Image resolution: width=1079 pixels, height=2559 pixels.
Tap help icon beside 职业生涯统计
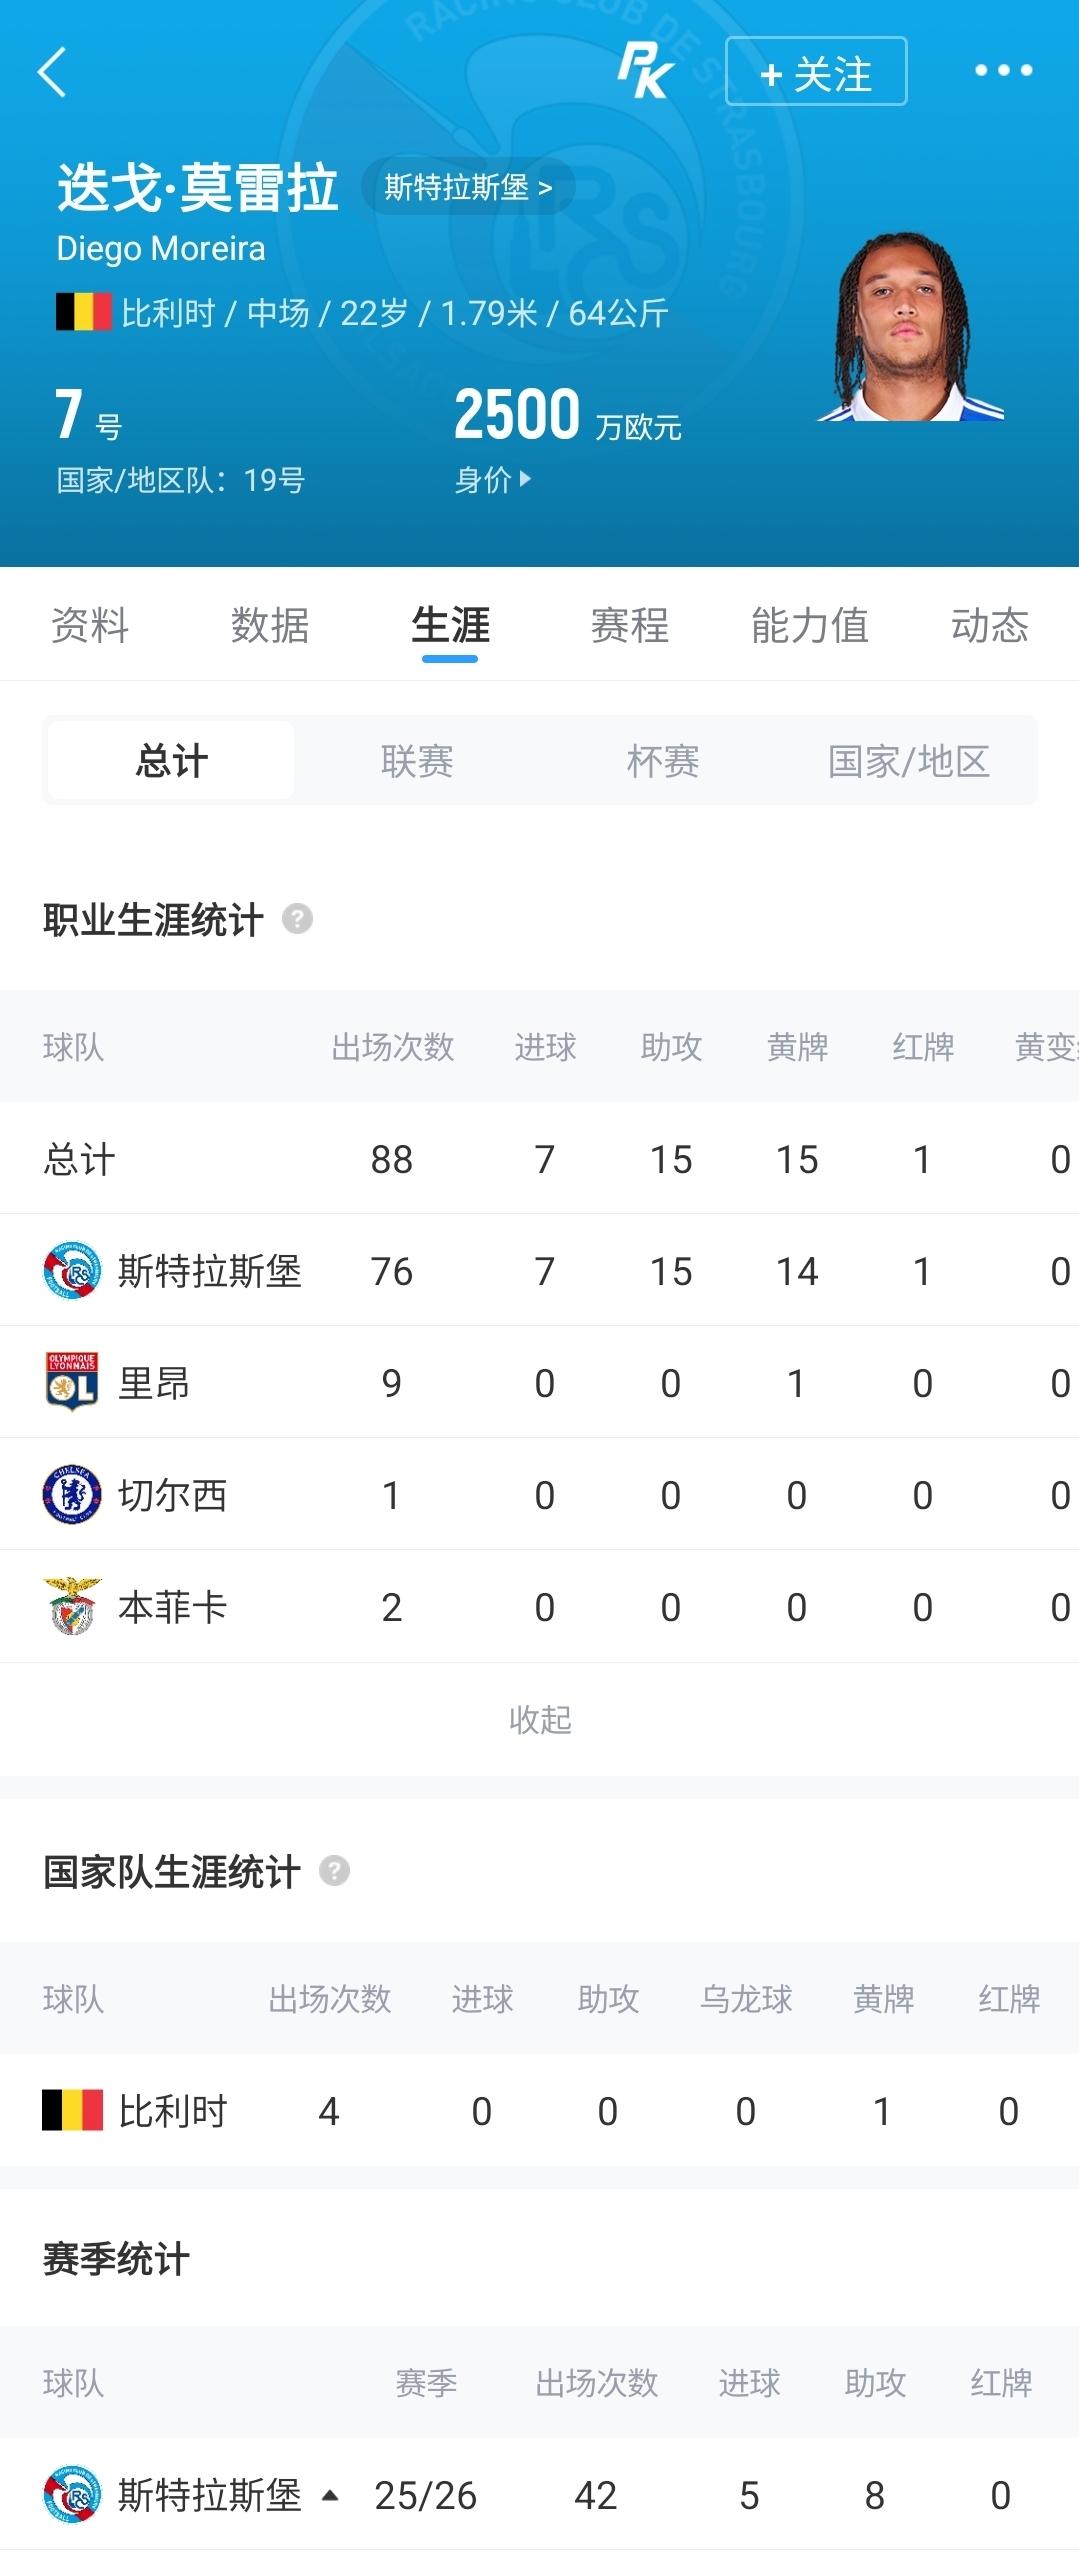pyautogui.click(x=297, y=918)
